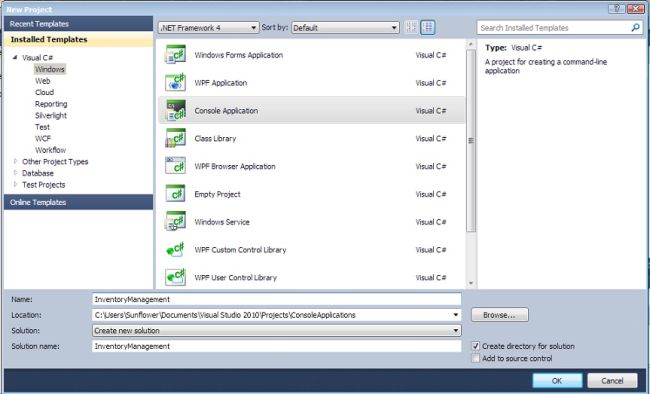The width and height of the screenshot is (650, 394).
Task: Select the Web category
Action: [42, 81]
